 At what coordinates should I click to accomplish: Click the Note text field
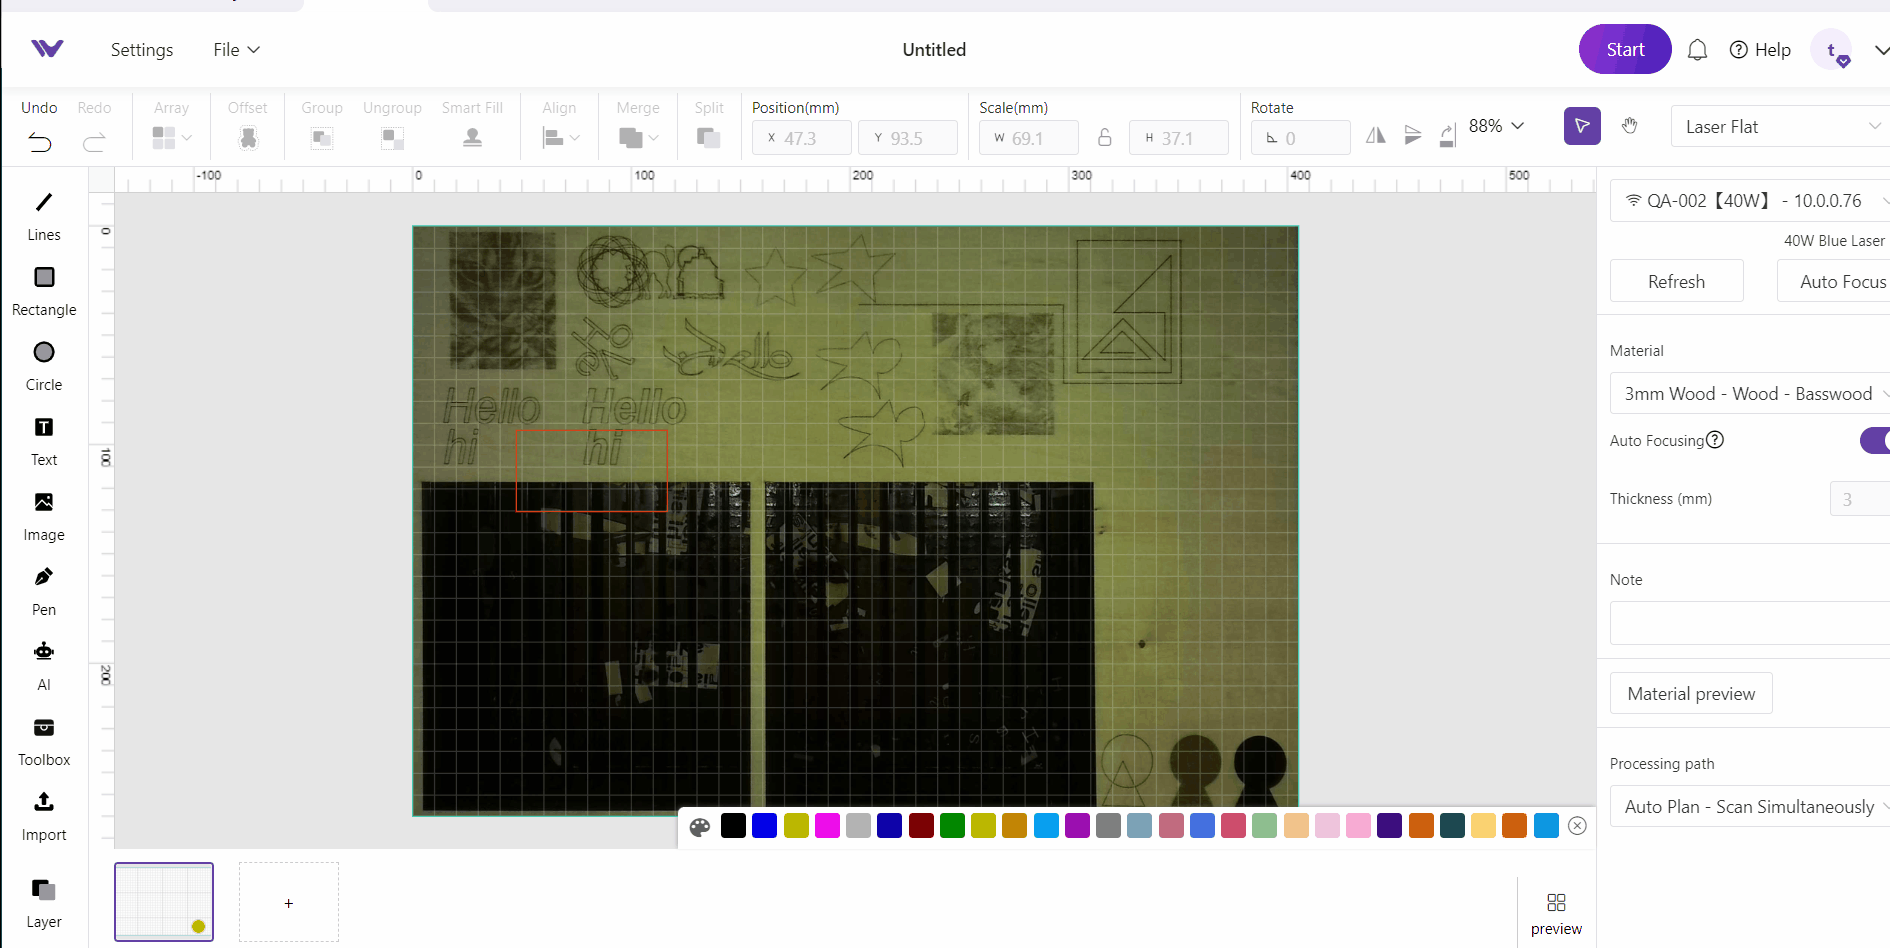(x=1750, y=623)
